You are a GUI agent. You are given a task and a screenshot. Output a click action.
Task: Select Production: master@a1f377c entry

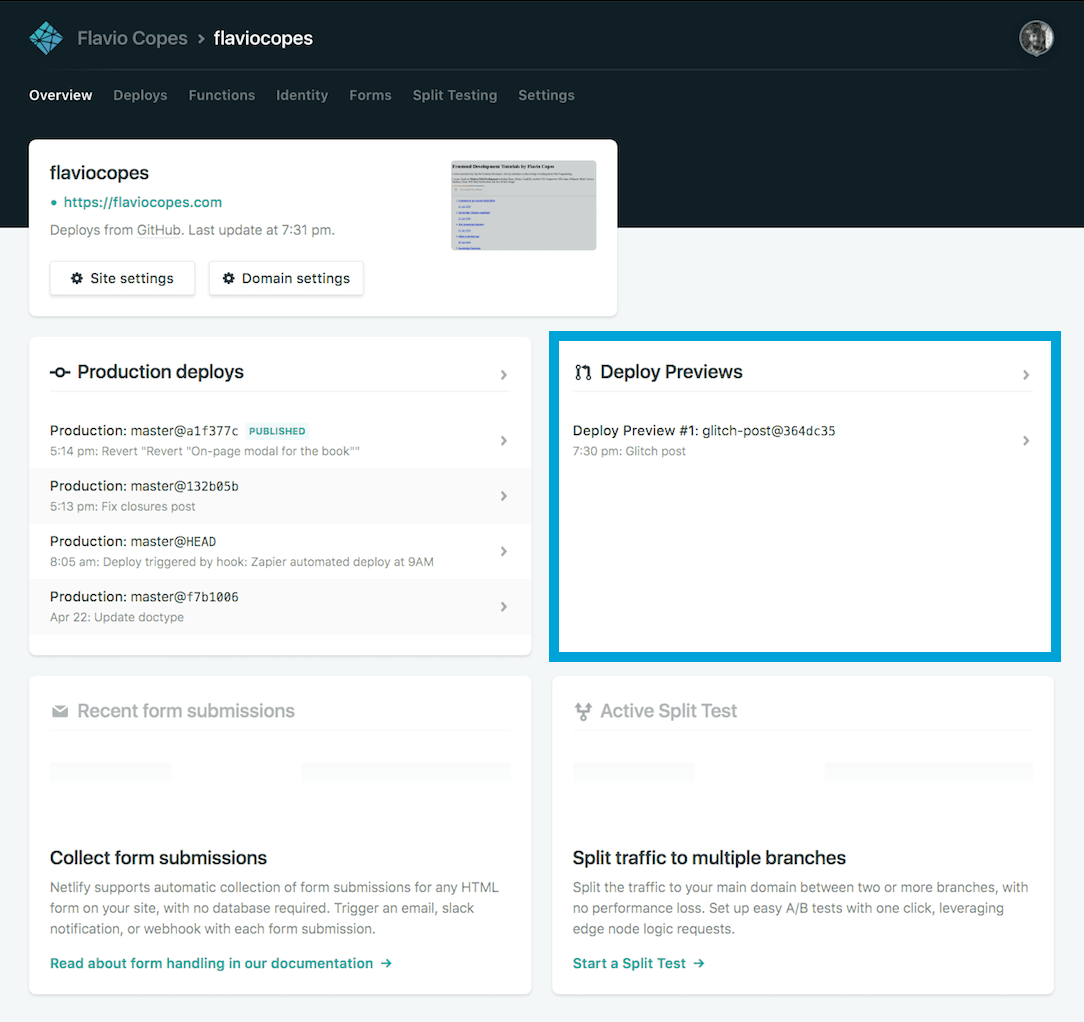coord(280,440)
